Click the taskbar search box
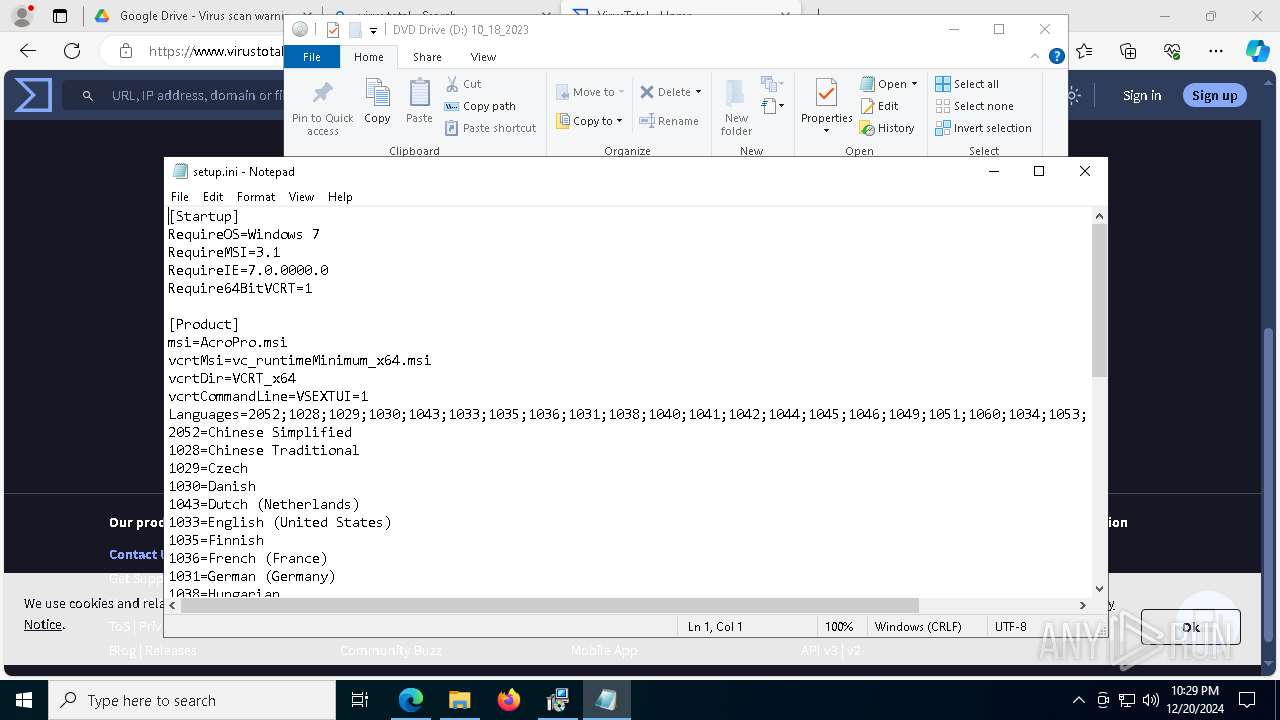Viewport: 1280px width, 720px height. click(192, 700)
